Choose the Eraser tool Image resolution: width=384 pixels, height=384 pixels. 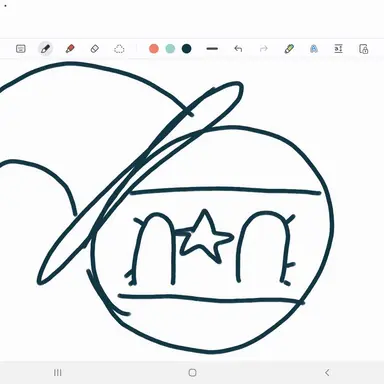pyautogui.click(x=95, y=49)
